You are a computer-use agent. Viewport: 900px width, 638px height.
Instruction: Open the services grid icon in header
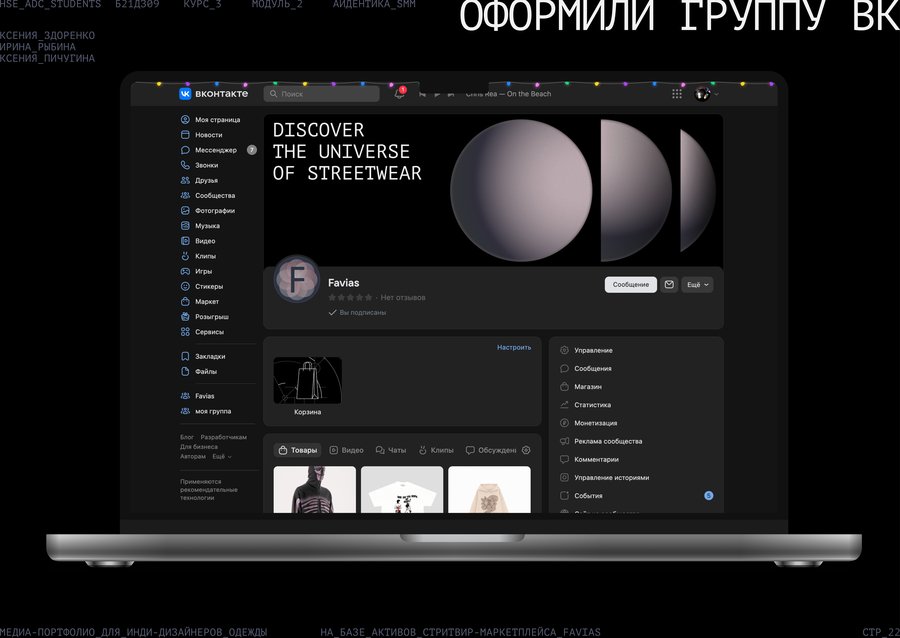677,94
